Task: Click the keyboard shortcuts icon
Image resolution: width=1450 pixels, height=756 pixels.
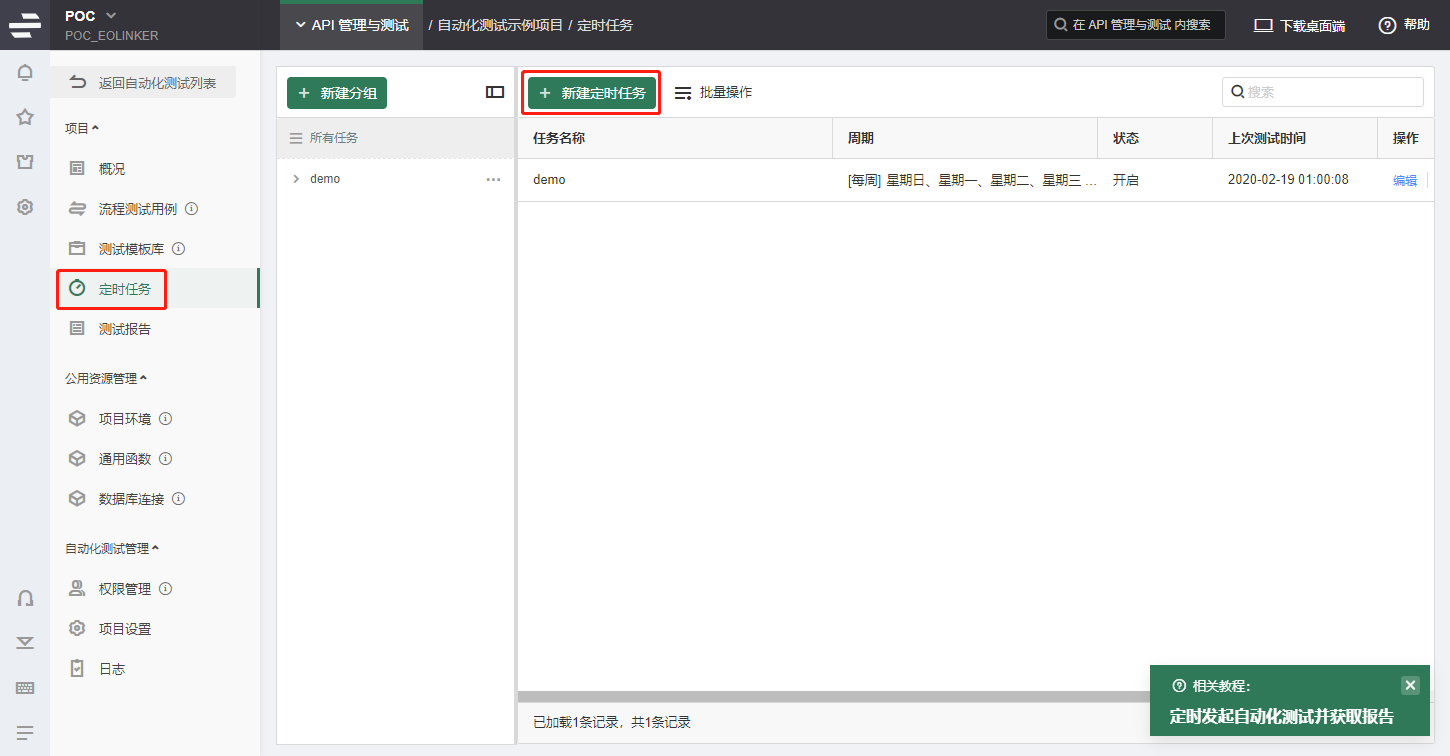Action: (25, 688)
